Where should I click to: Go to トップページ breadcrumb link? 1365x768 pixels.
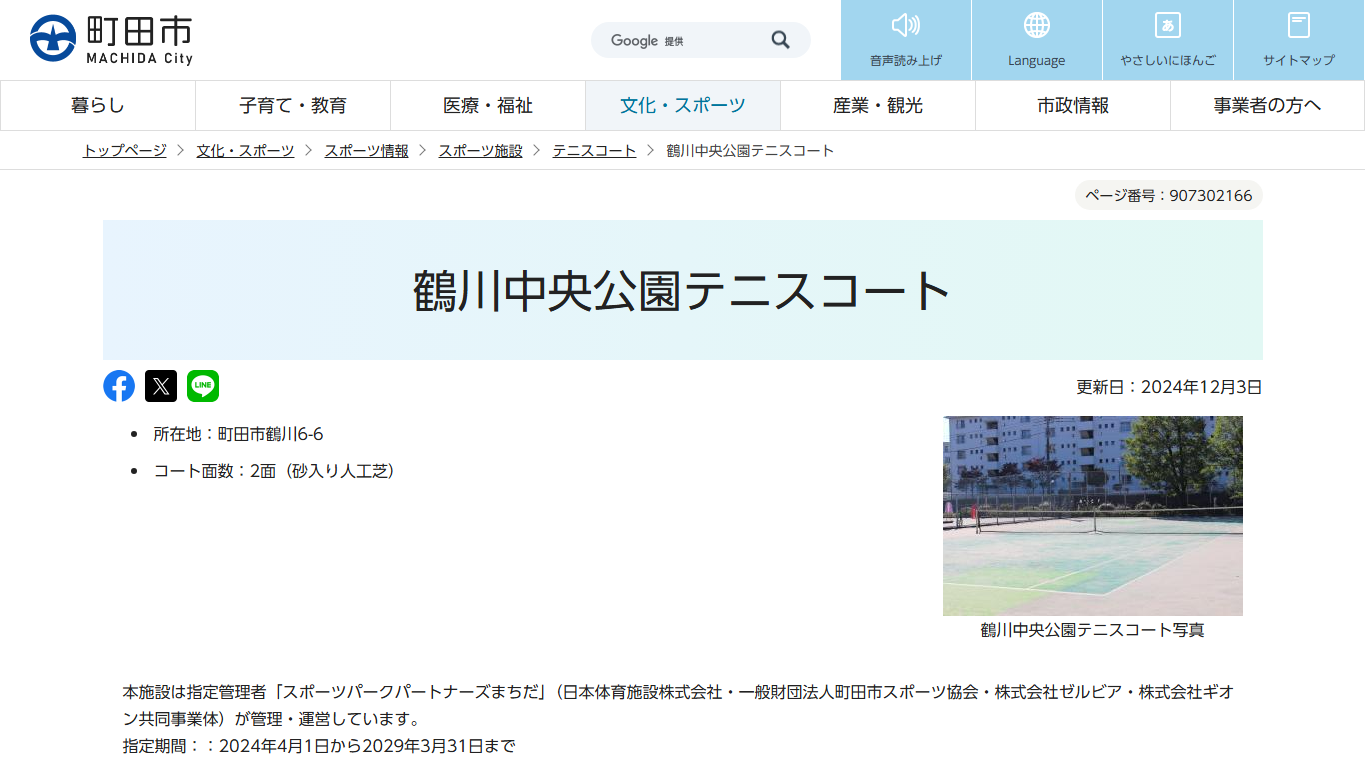pyautogui.click(x=125, y=151)
